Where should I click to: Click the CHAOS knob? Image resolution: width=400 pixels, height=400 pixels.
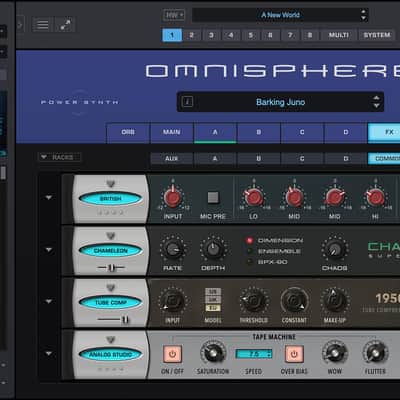coord(335,249)
